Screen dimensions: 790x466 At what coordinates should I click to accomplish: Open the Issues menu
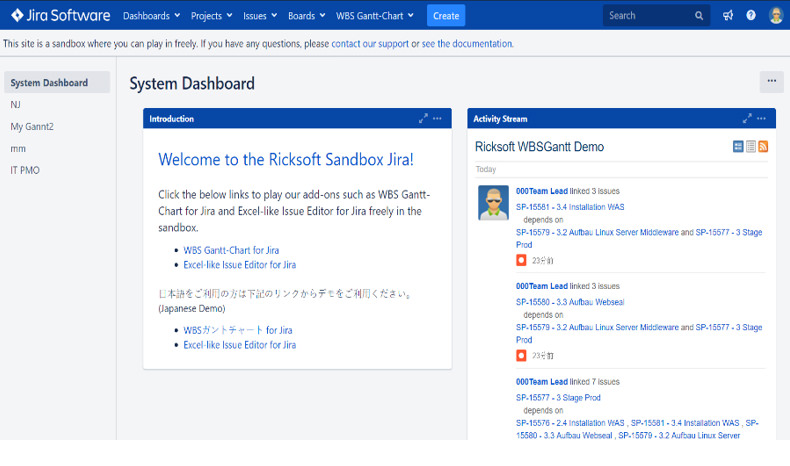(259, 16)
